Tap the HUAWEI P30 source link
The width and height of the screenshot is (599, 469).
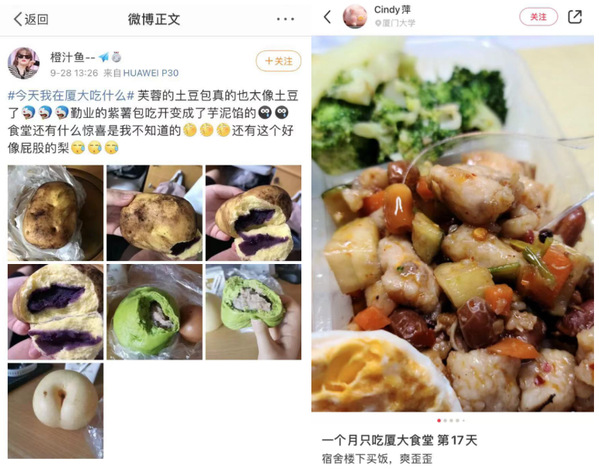point(151,73)
